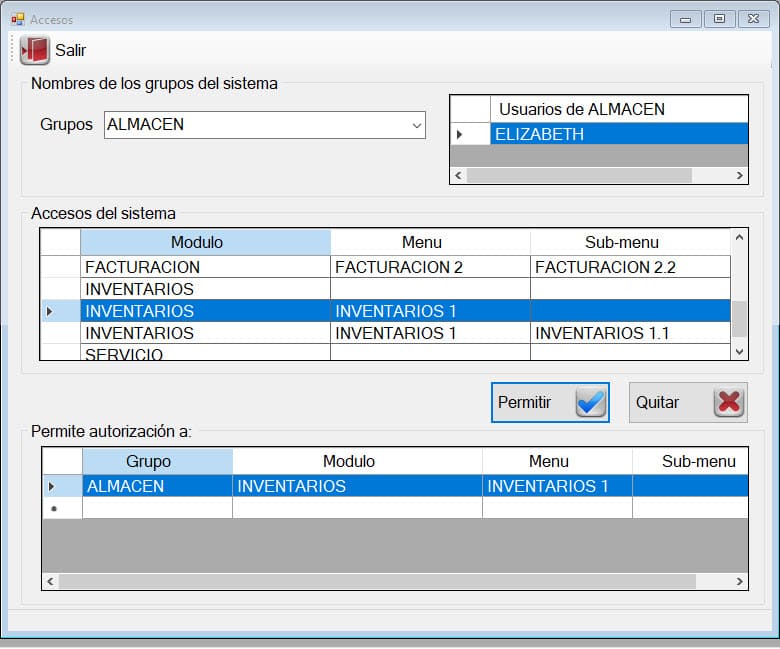Screen dimensions: 780x649
Task: Click the blue checkmark icon on Permitir
Action: tap(590, 402)
